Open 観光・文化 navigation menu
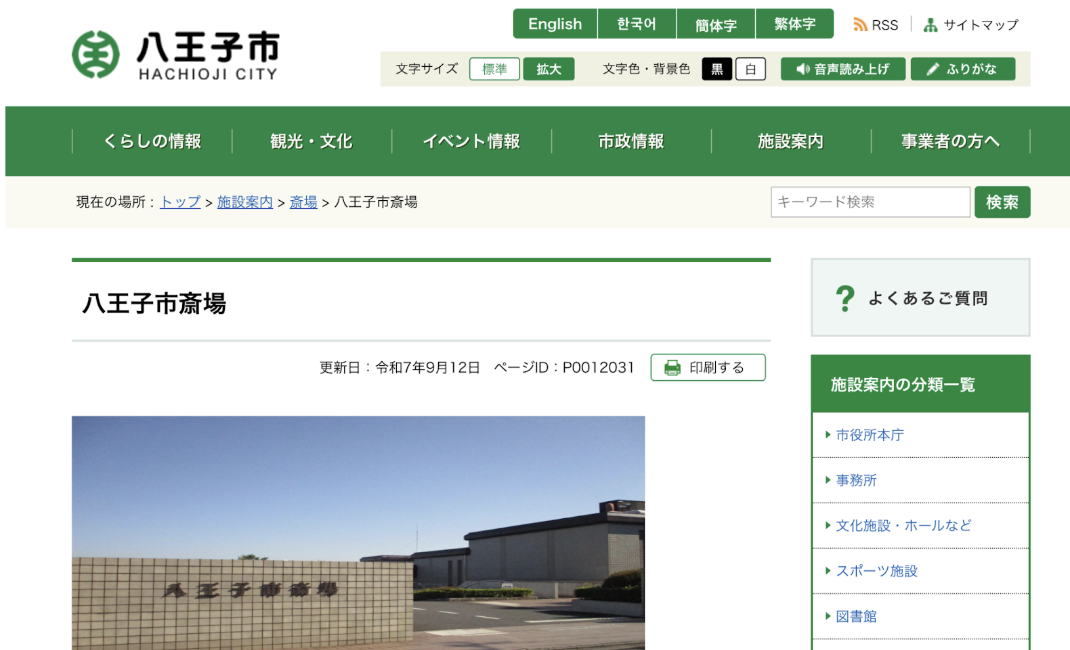The height and width of the screenshot is (650, 1070). click(311, 141)
